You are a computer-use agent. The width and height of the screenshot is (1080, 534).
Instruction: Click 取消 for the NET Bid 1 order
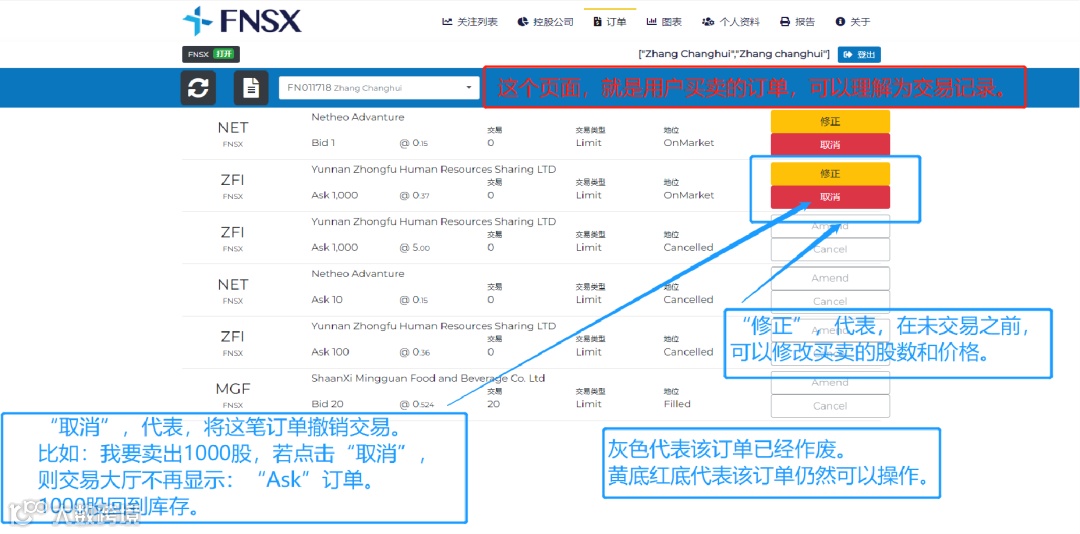pos(830,145)
